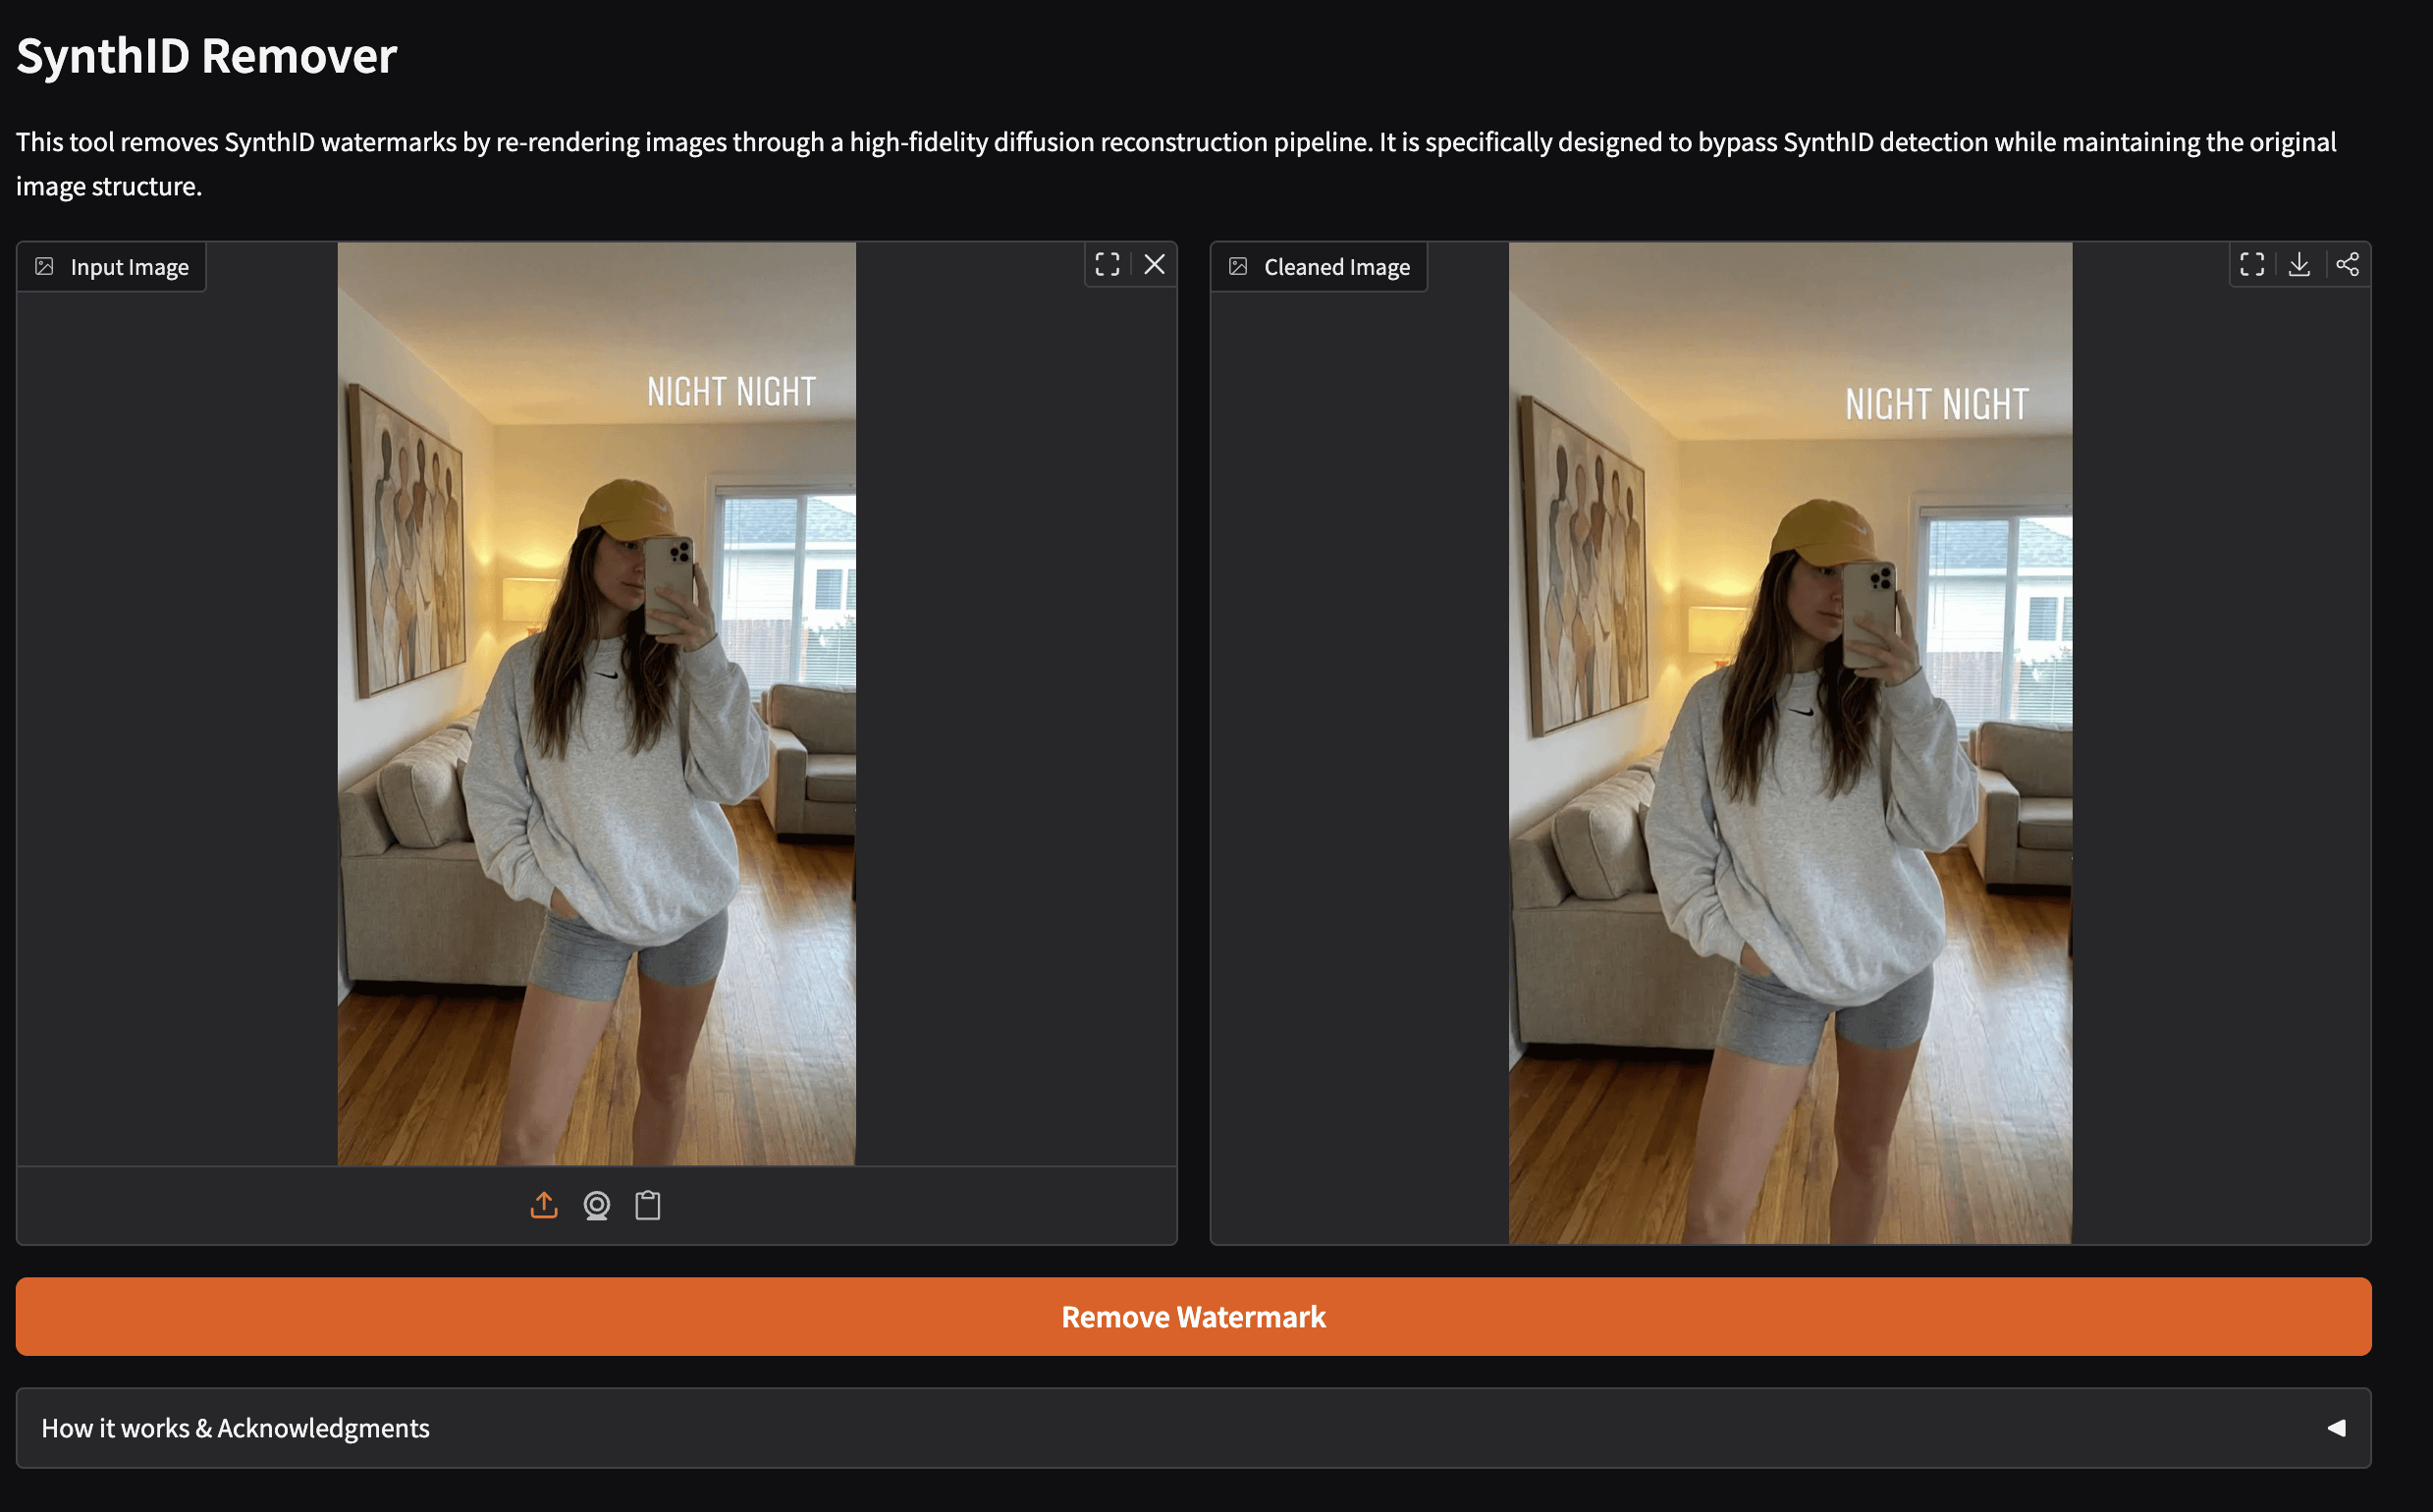Select the webcam capture icon
Image resolution: width=2433 pixels, height=1512 pixels.
596,1205
